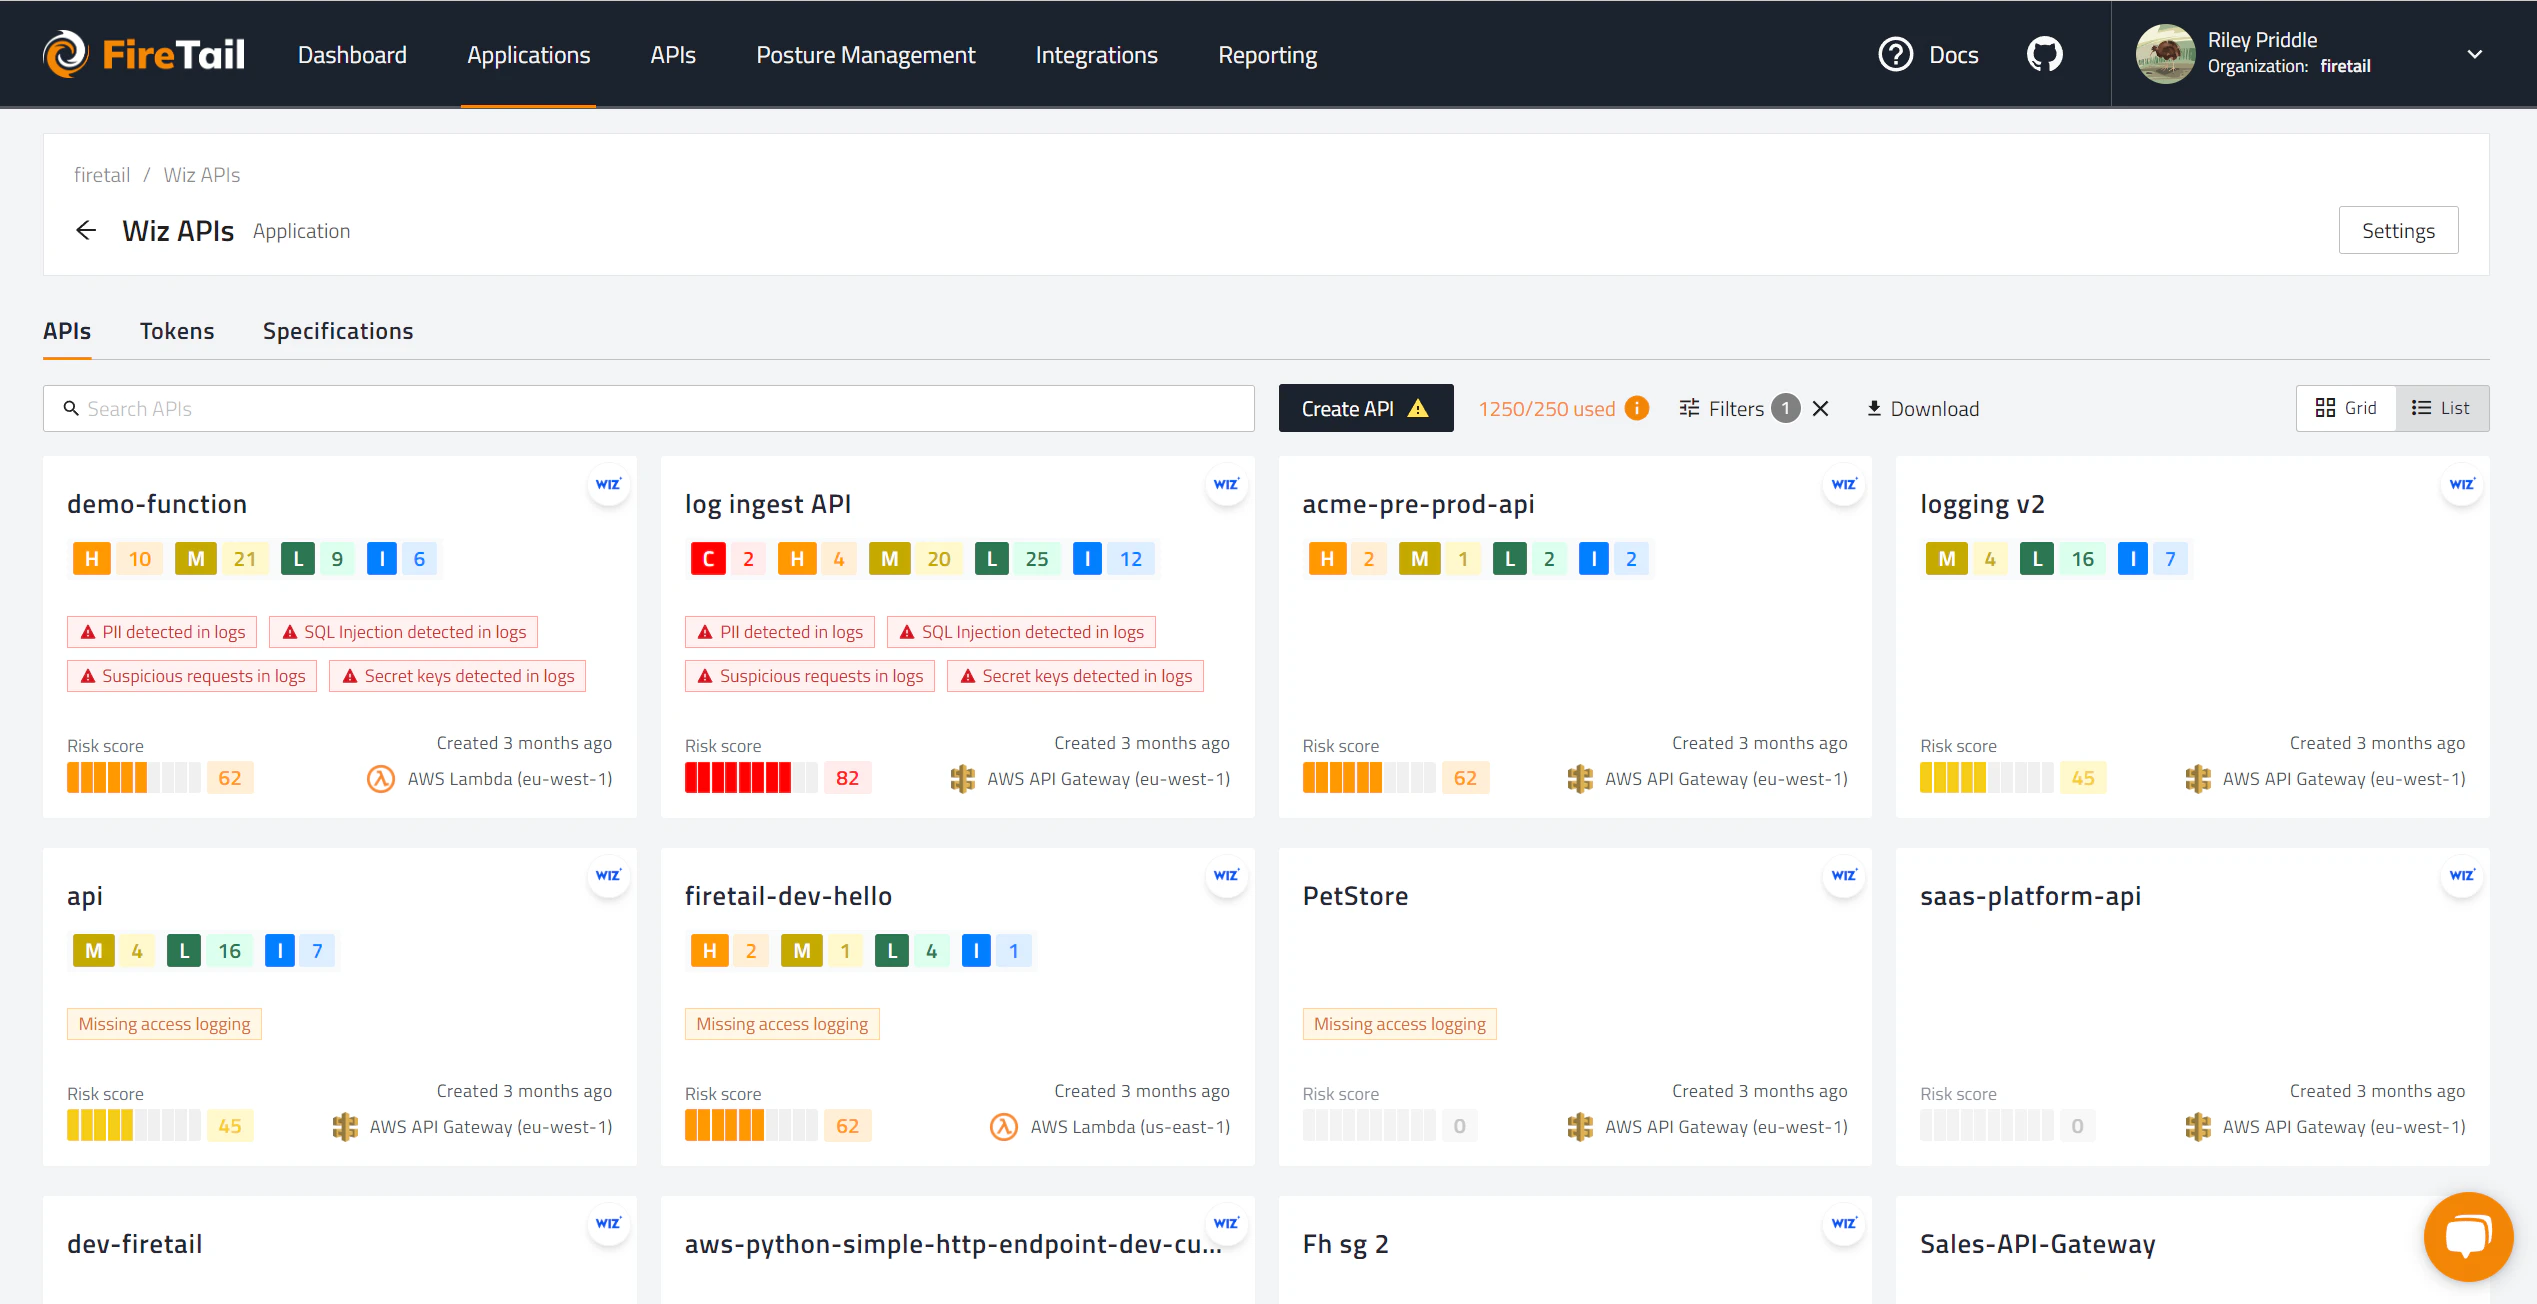Click the Wiz badge on demo-function card

click(608, 484)
